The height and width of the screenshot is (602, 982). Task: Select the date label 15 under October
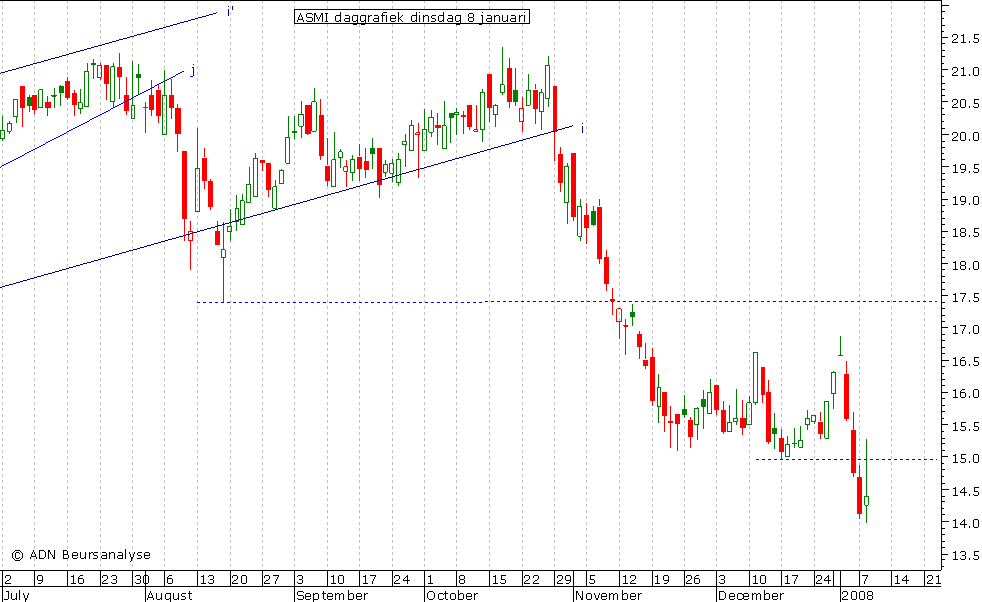(x=499, y=579)
